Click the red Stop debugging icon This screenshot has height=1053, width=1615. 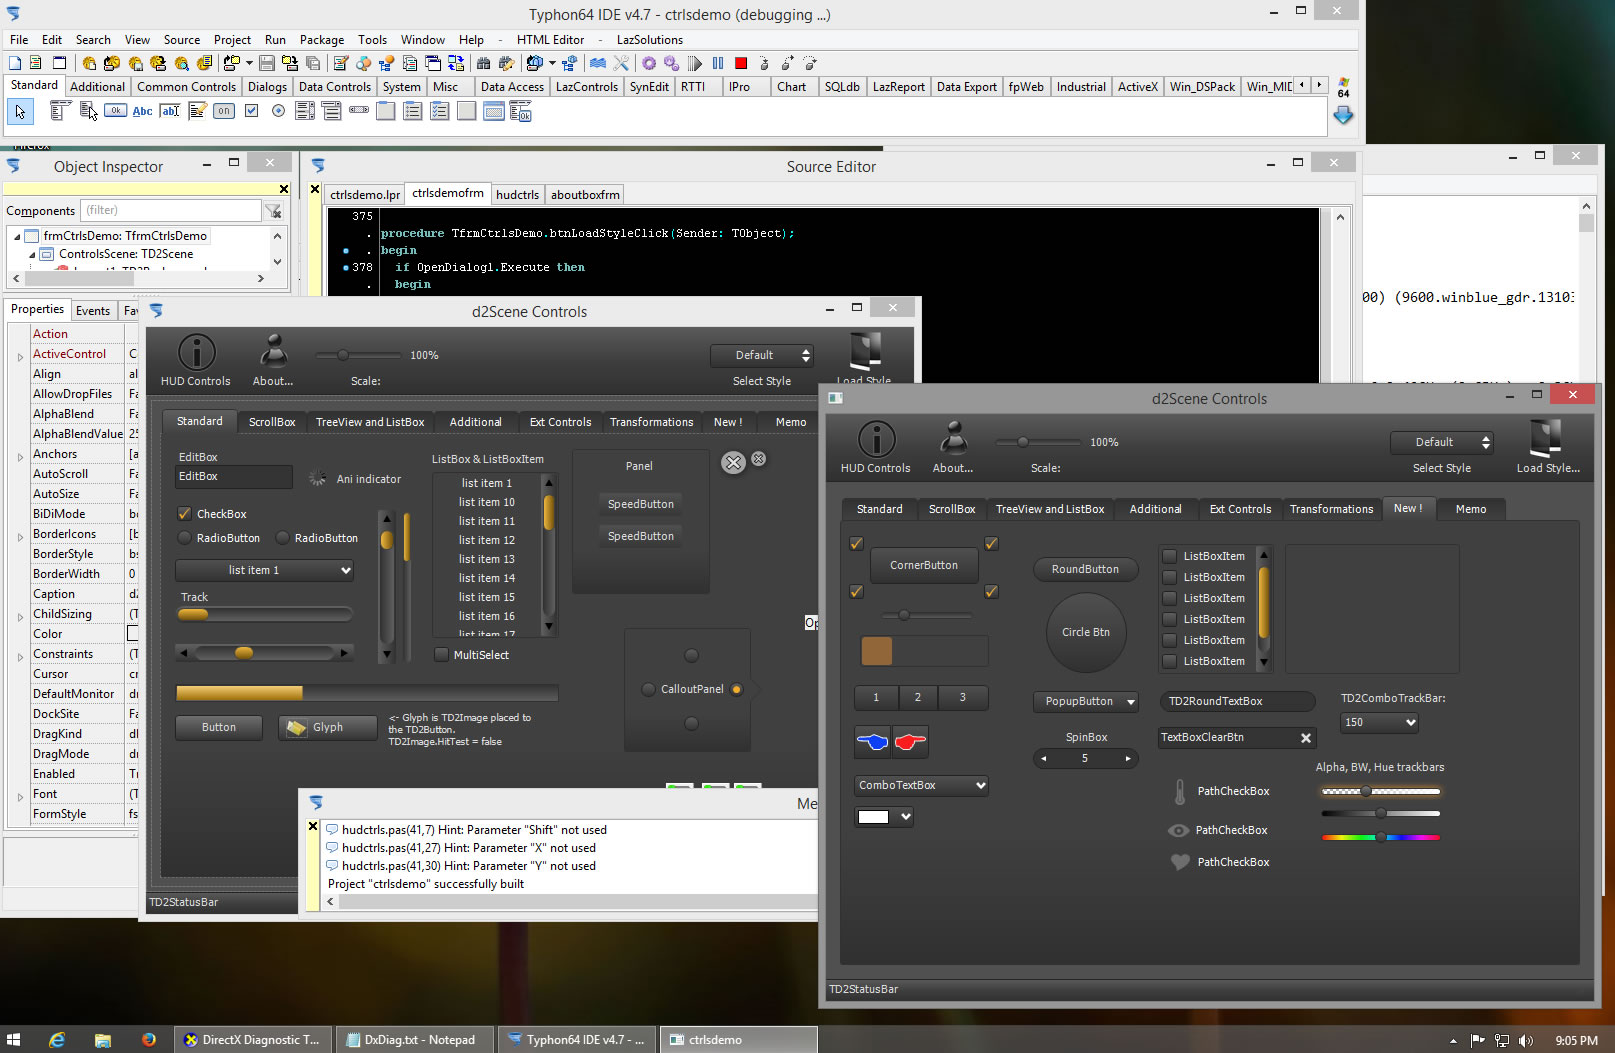point(741,63)
